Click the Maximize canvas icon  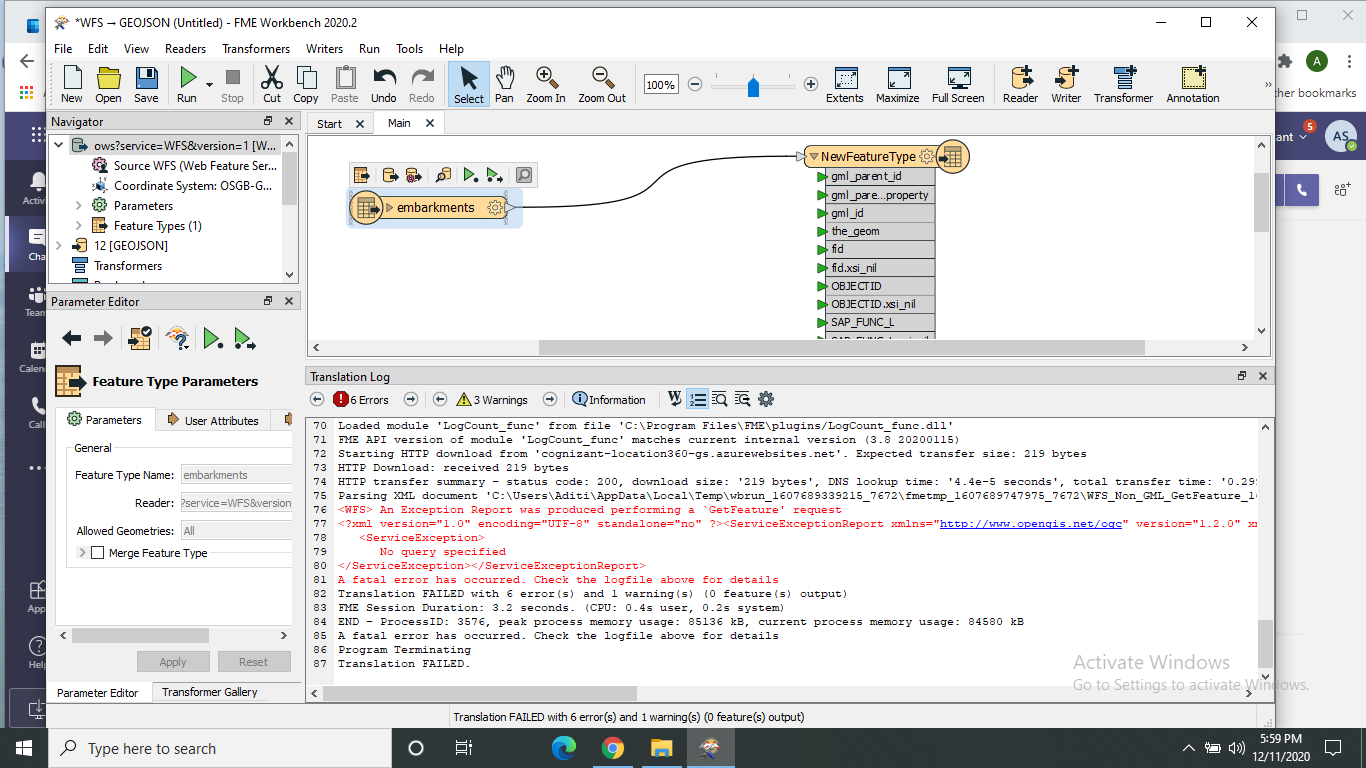click(x=898, y=84)
